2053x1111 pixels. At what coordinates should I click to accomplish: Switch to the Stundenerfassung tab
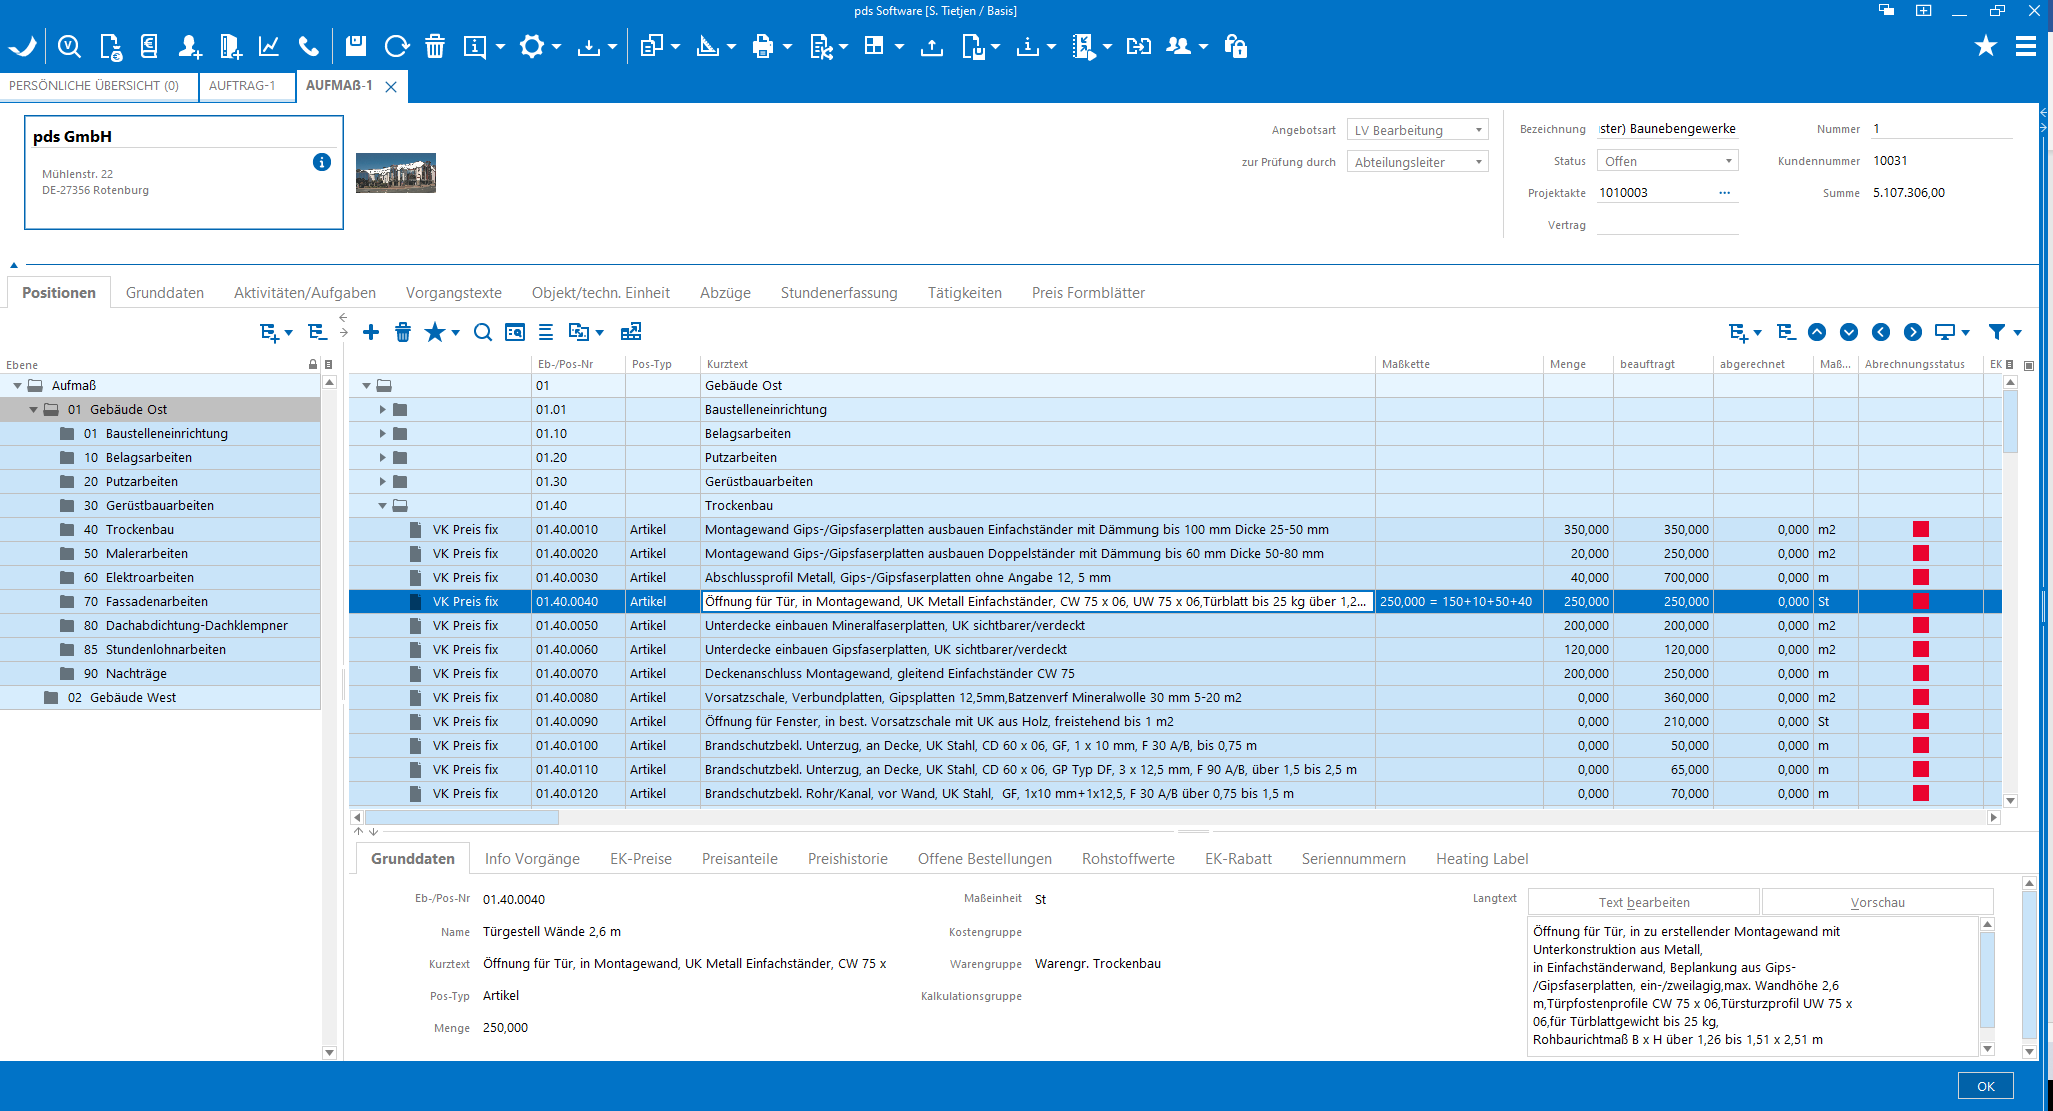click(x=838, y=293)
